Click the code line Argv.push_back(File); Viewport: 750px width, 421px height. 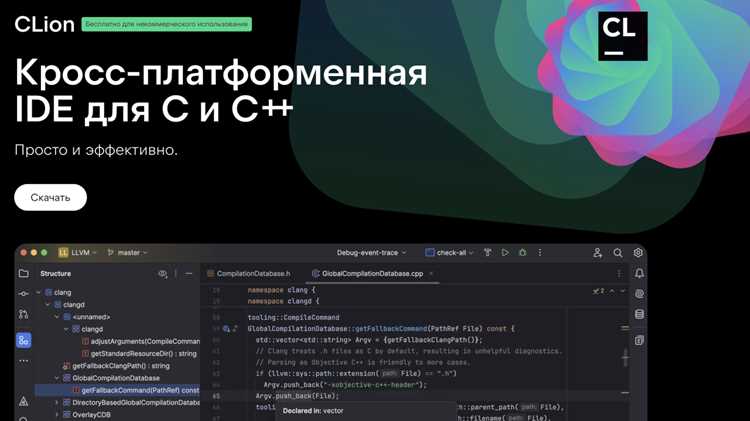[297, 396]
